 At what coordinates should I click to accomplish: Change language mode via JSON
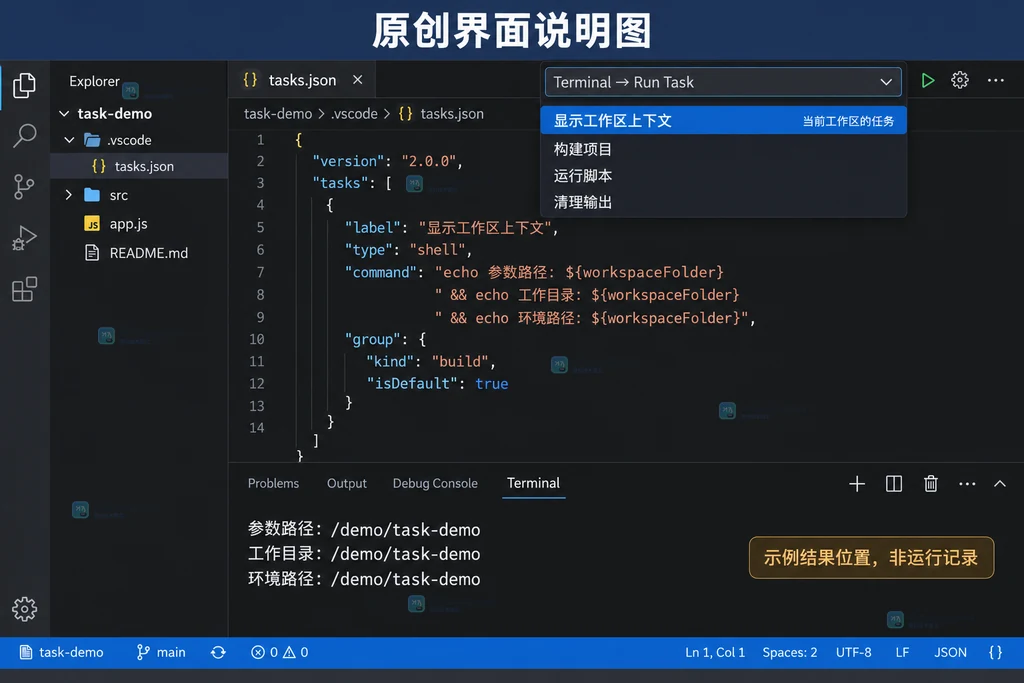[x=950, y=652]
